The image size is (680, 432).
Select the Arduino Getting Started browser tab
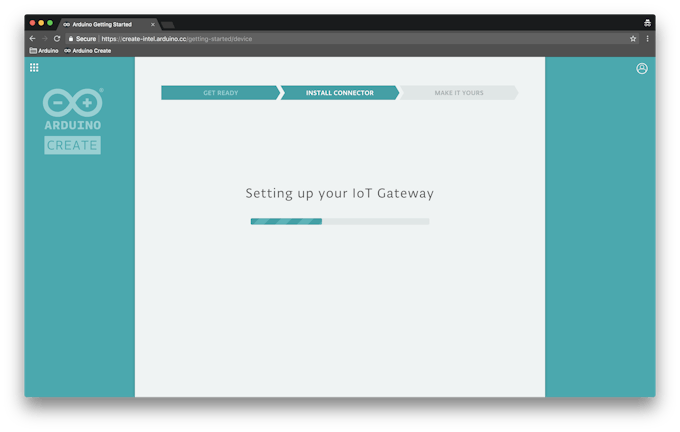click(108, 24)
